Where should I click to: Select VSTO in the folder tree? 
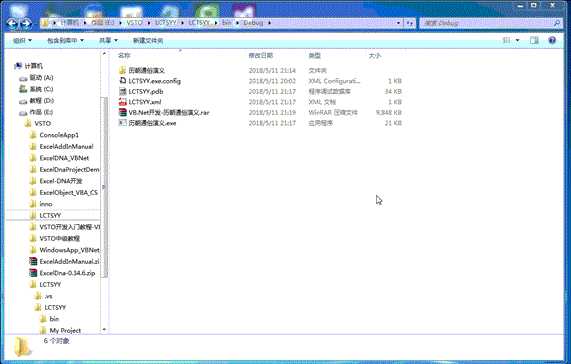pos(43,124)
